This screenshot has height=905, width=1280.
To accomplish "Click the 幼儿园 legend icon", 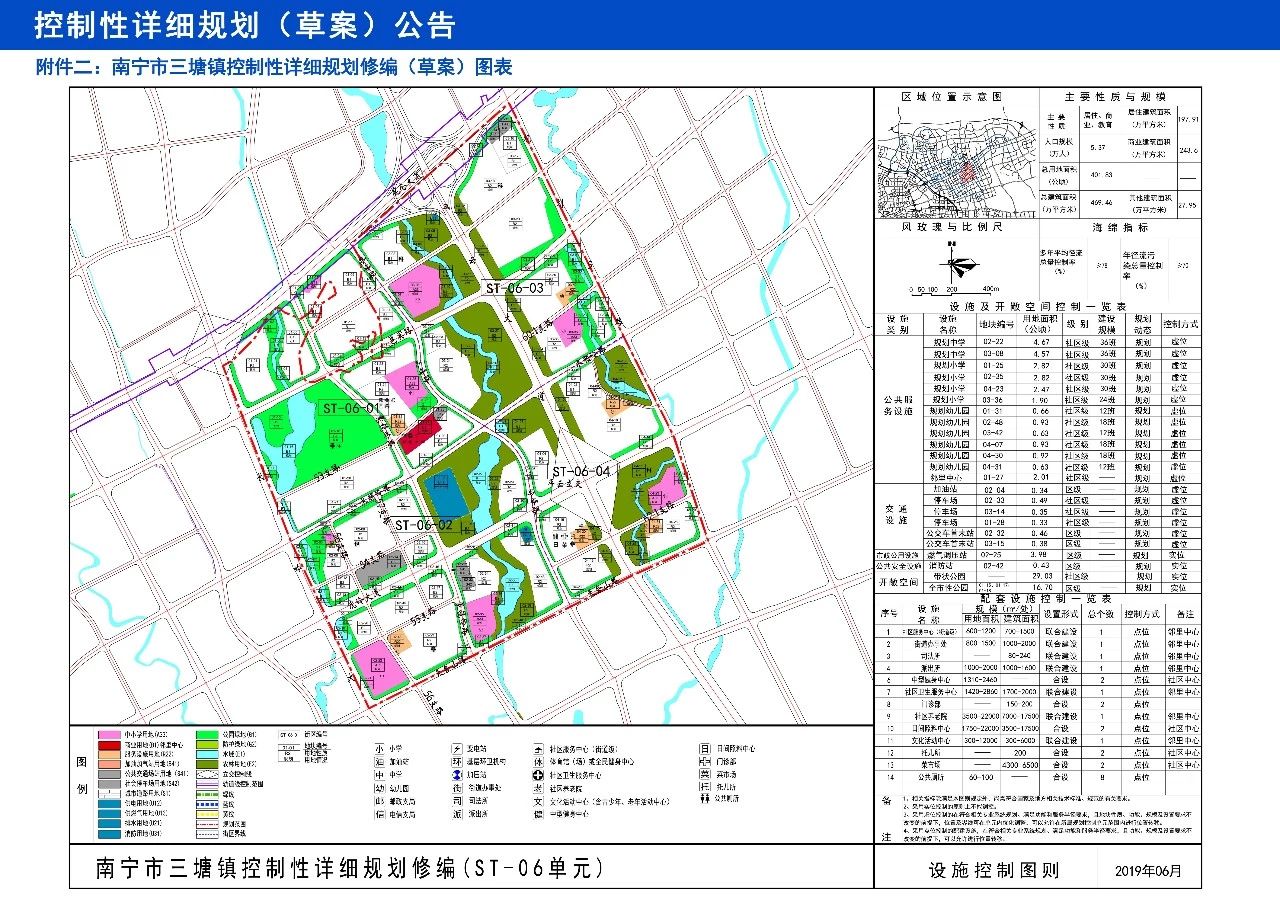I will tap(379, 788).
